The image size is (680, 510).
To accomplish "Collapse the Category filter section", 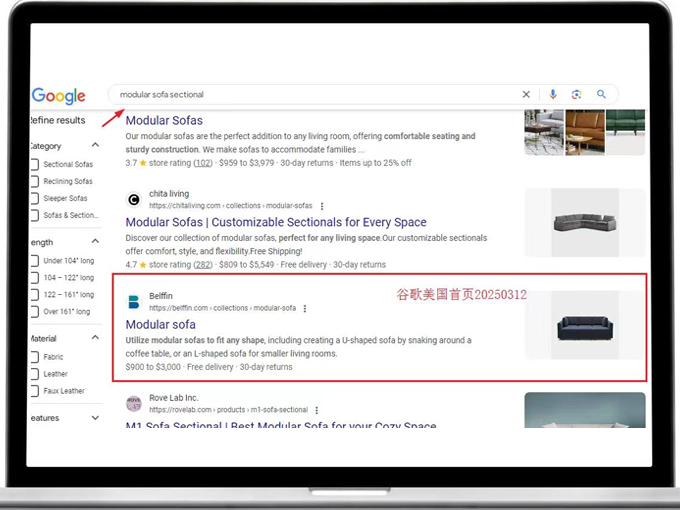I will pyautogui.click(x=95, y=145).
